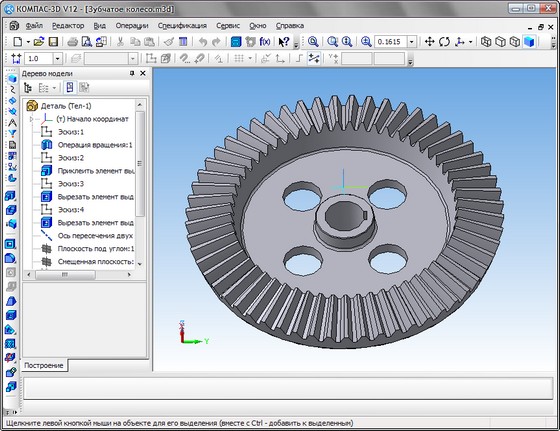Screen dimensions: 560x431
Task: Open the zoom scale 0.1615 dropdown
Action: (x=412, y=42)
